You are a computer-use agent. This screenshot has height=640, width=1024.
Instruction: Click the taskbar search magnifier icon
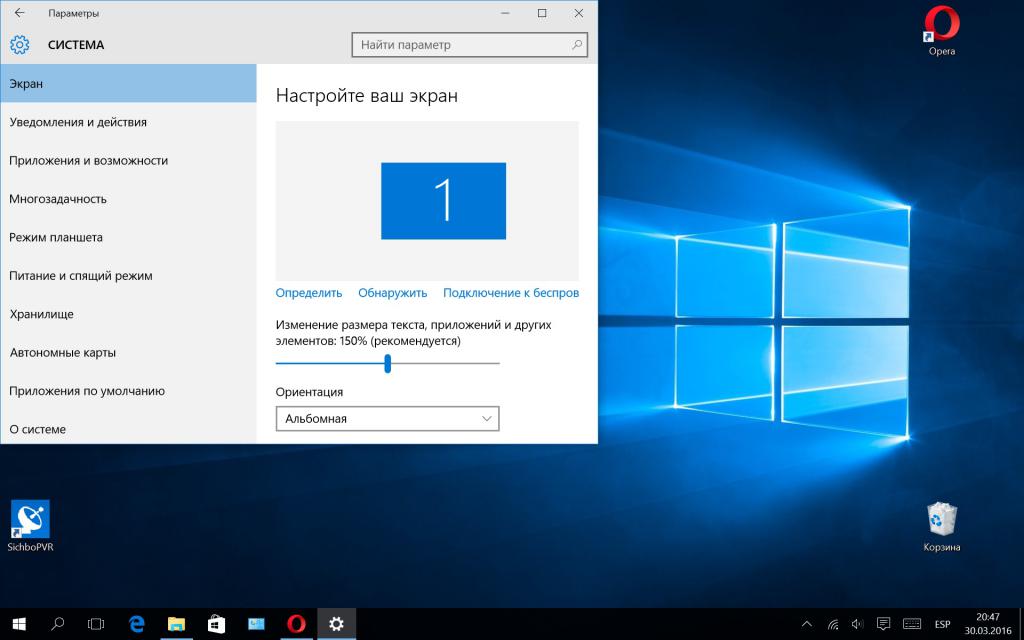[58, 623]
